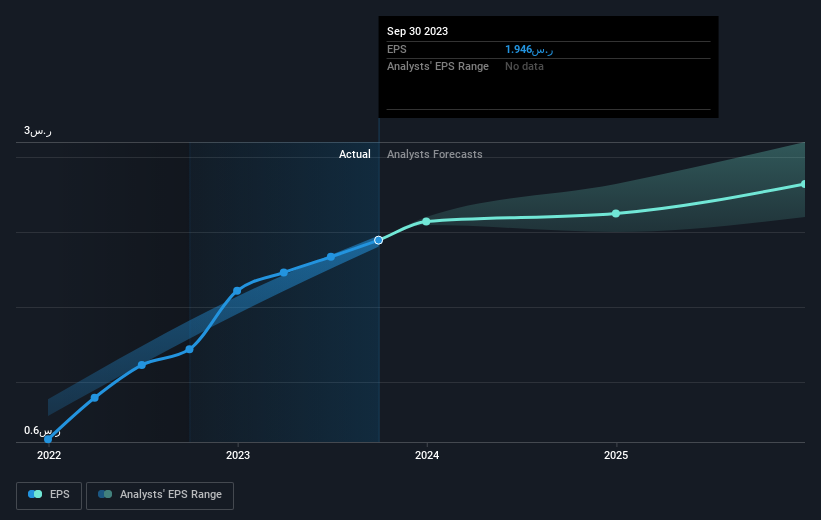Image resolution: width=821 pixels, height=520 pixels.
Task: Click the EPS color swatch in legend
Action: (35, 494)
